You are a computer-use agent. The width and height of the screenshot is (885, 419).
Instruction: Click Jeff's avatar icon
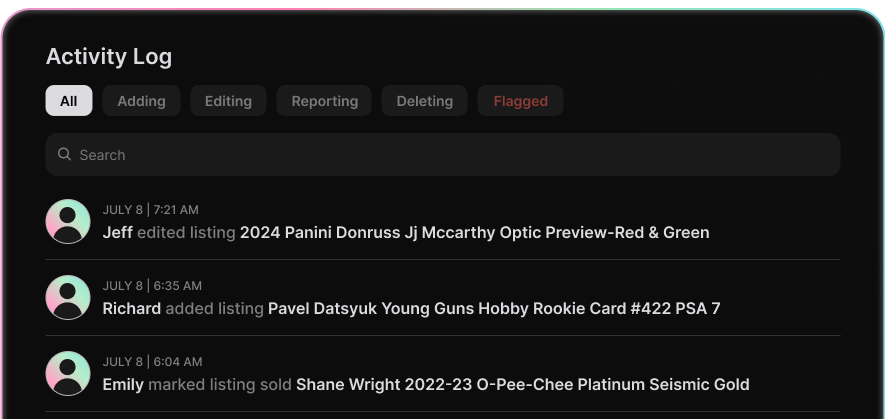click(x=68, y=221)
